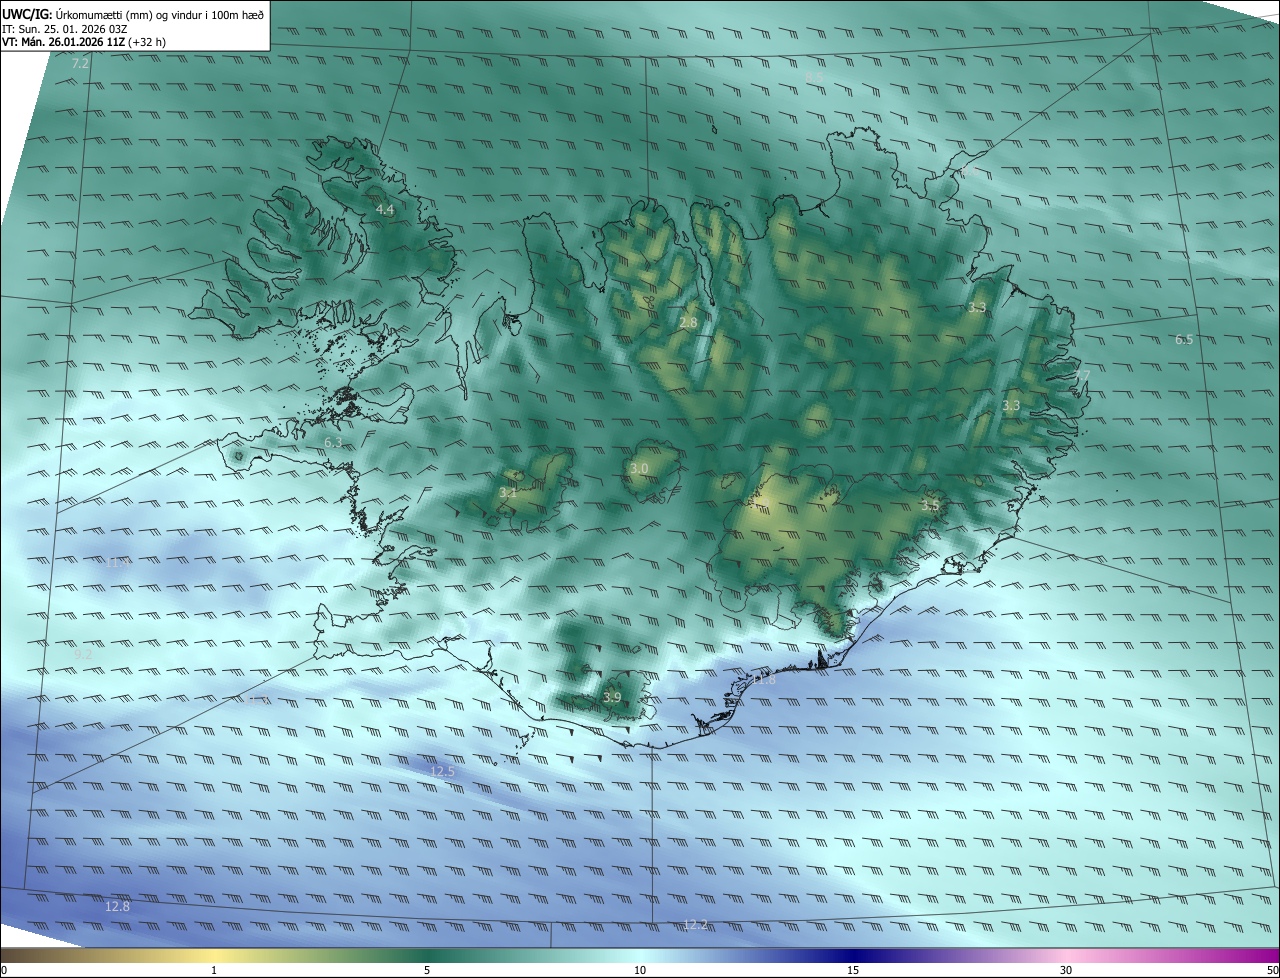Click the 6.5 value off the east coast

point(1184,340)
